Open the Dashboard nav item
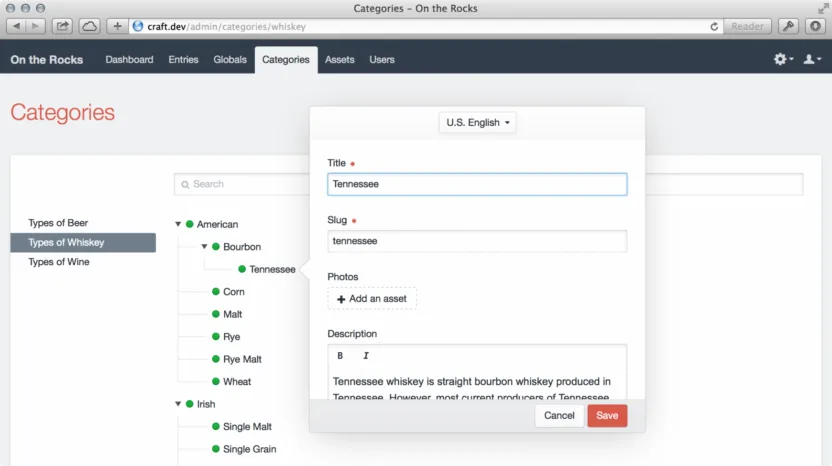This screenshot has height=466, width=832. click(x=129, y=59)
